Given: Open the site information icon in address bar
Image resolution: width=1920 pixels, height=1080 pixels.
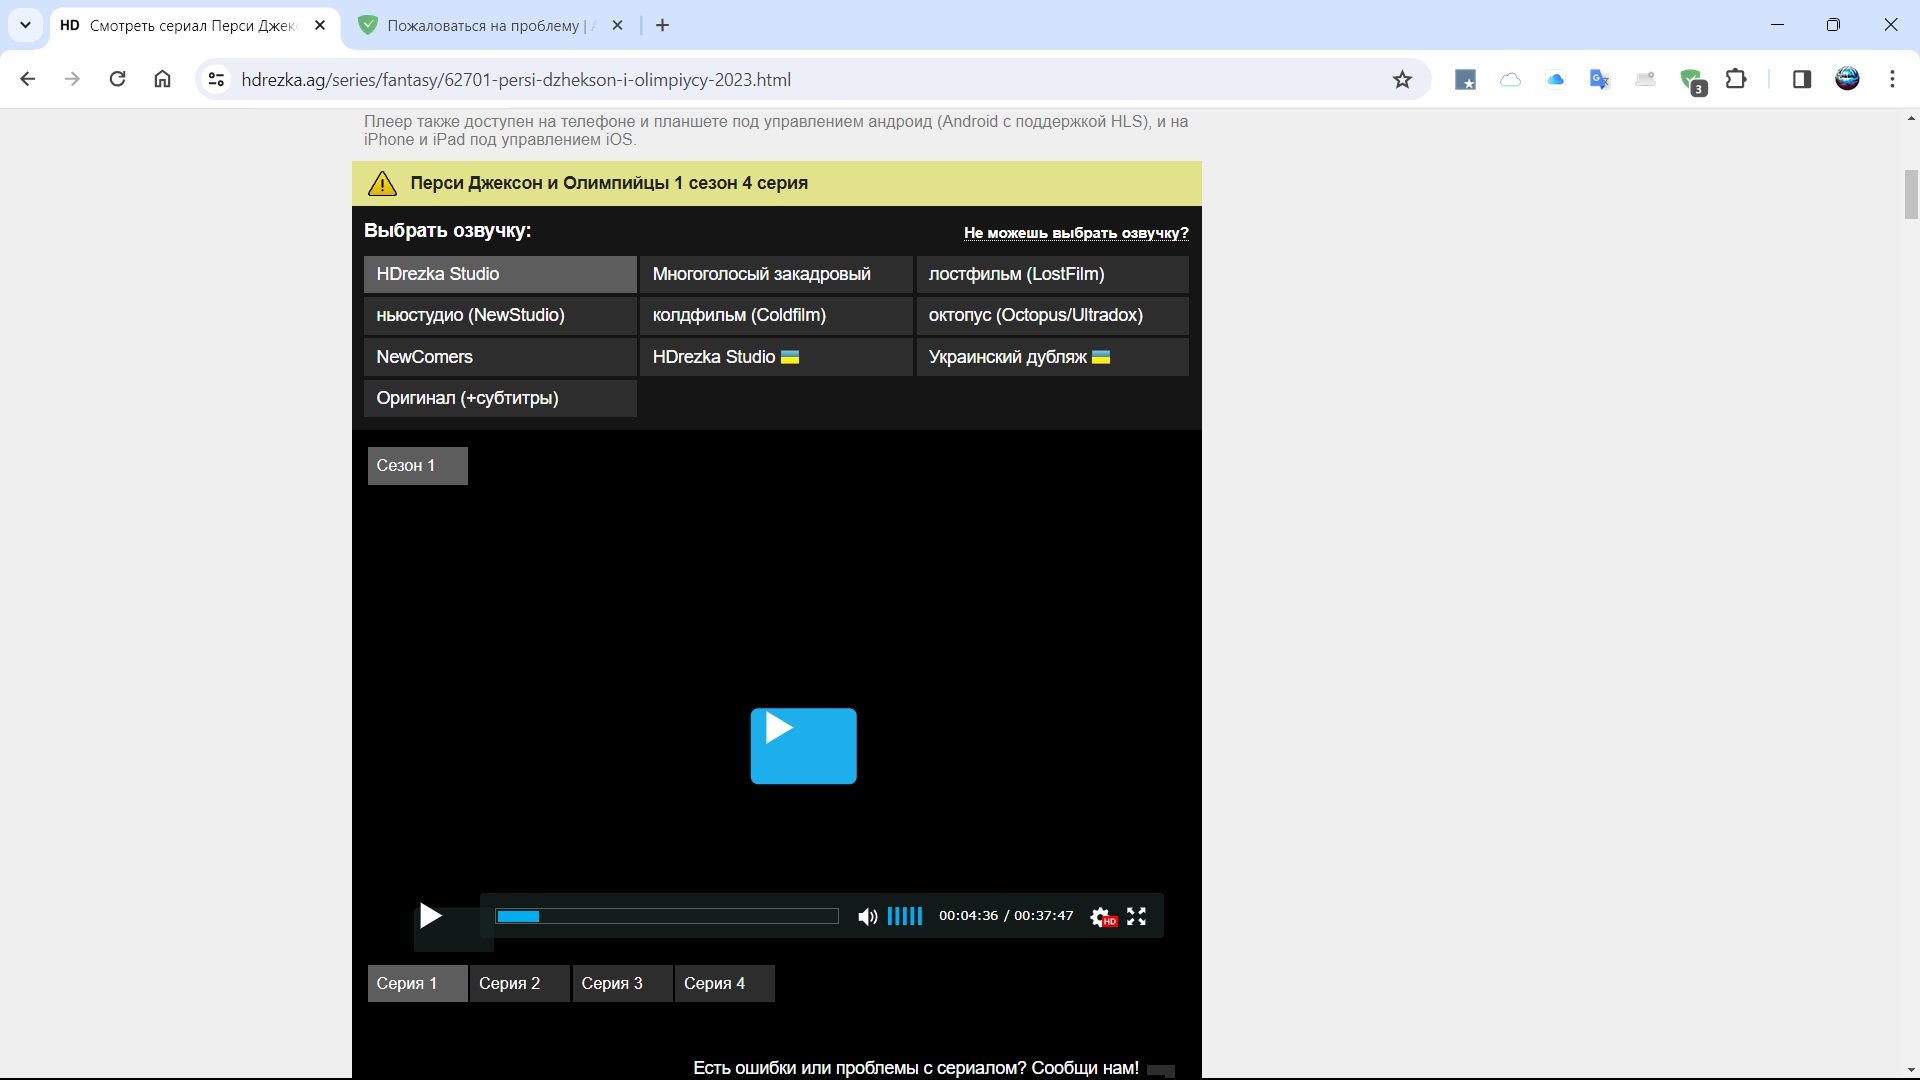Looking at the screenshot, I should point(216,80).
